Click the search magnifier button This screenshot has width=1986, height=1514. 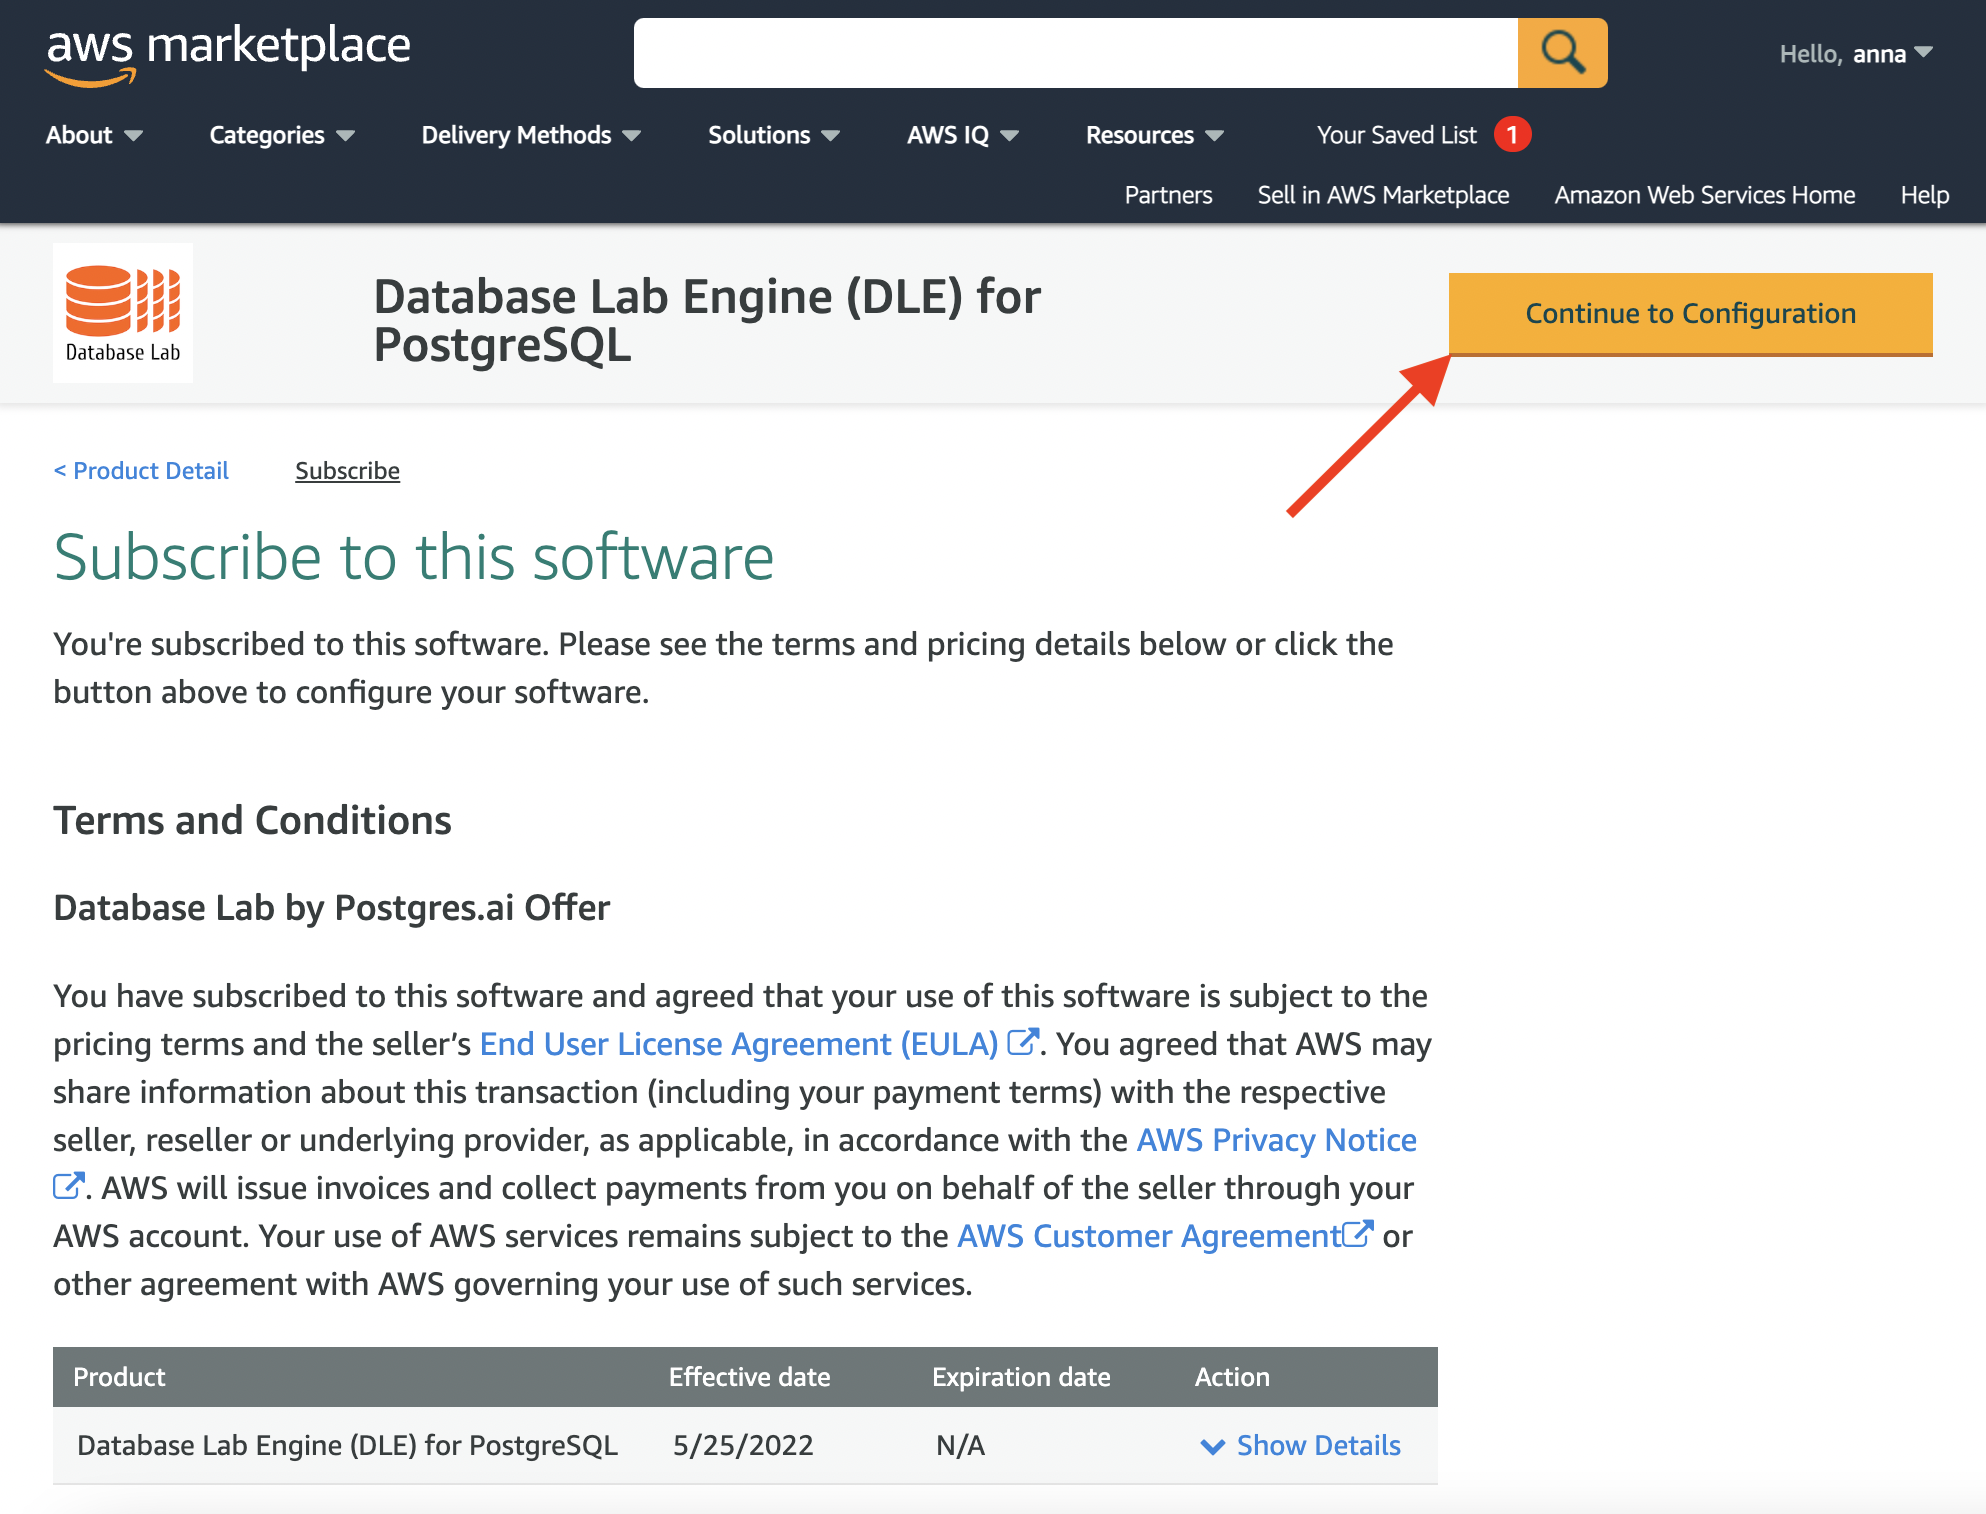(x=1562, y=53)
